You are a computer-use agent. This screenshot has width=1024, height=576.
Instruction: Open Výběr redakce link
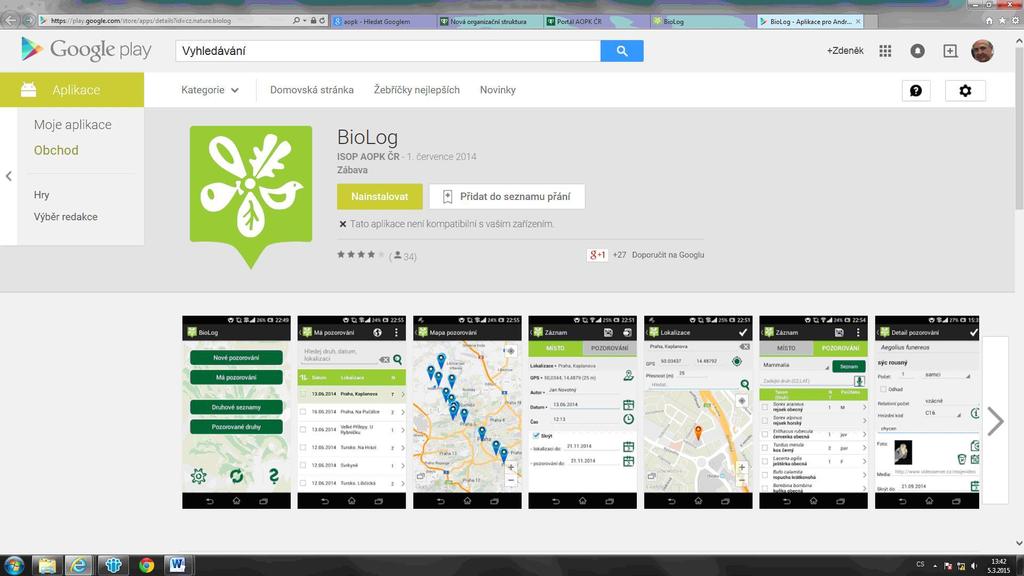pos(65,217)
